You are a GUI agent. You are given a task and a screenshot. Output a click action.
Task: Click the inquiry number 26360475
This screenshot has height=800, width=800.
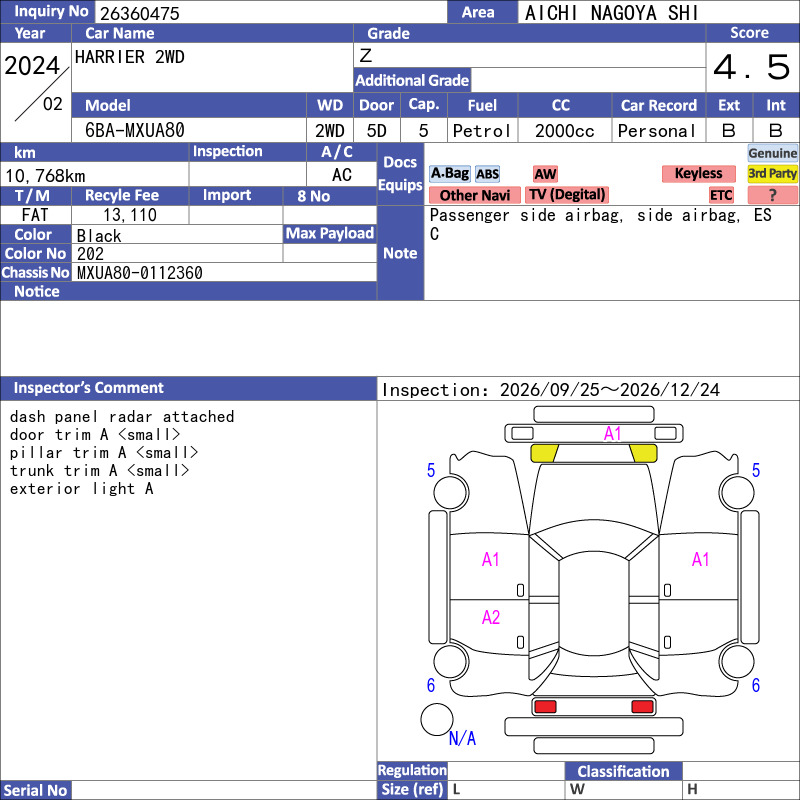coord(140,14)
